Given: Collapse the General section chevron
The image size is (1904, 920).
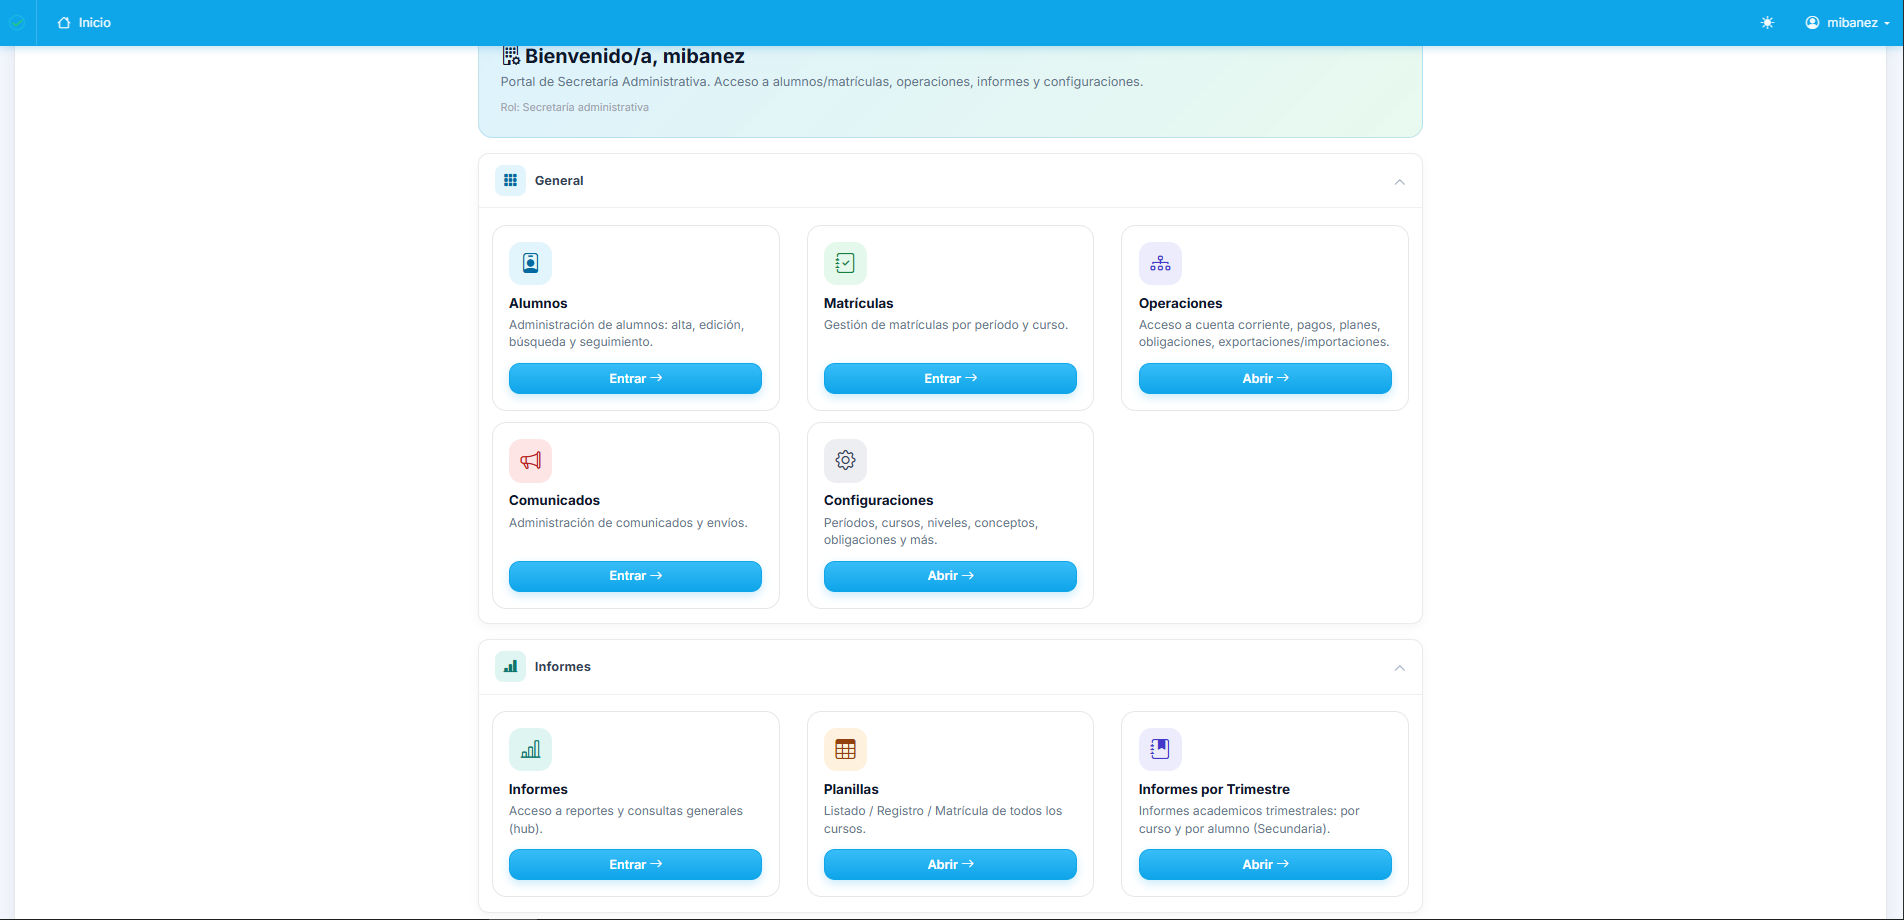Looking at the screenshot, I should click(x=1399, y=182).
